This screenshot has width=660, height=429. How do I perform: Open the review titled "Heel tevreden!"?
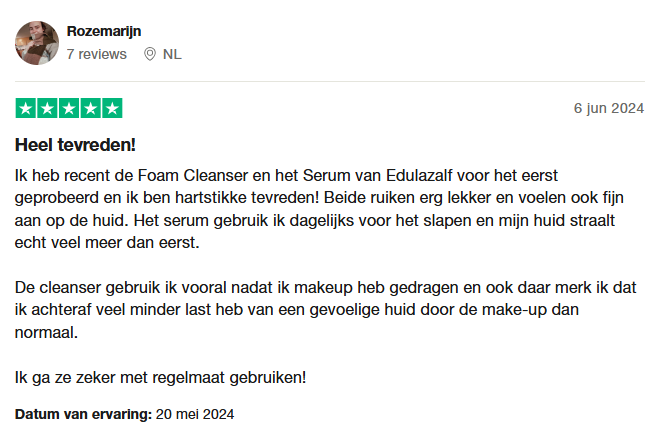click(75, 144)
